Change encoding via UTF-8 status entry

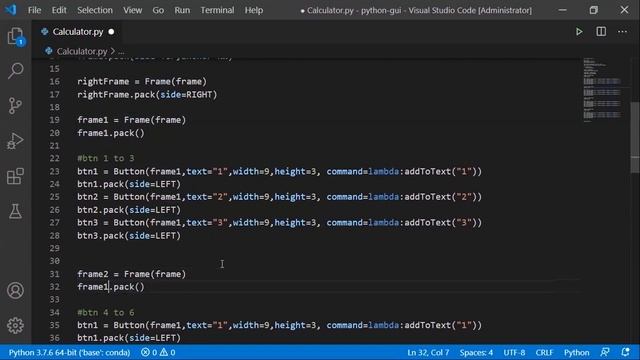tap(514, 352)
